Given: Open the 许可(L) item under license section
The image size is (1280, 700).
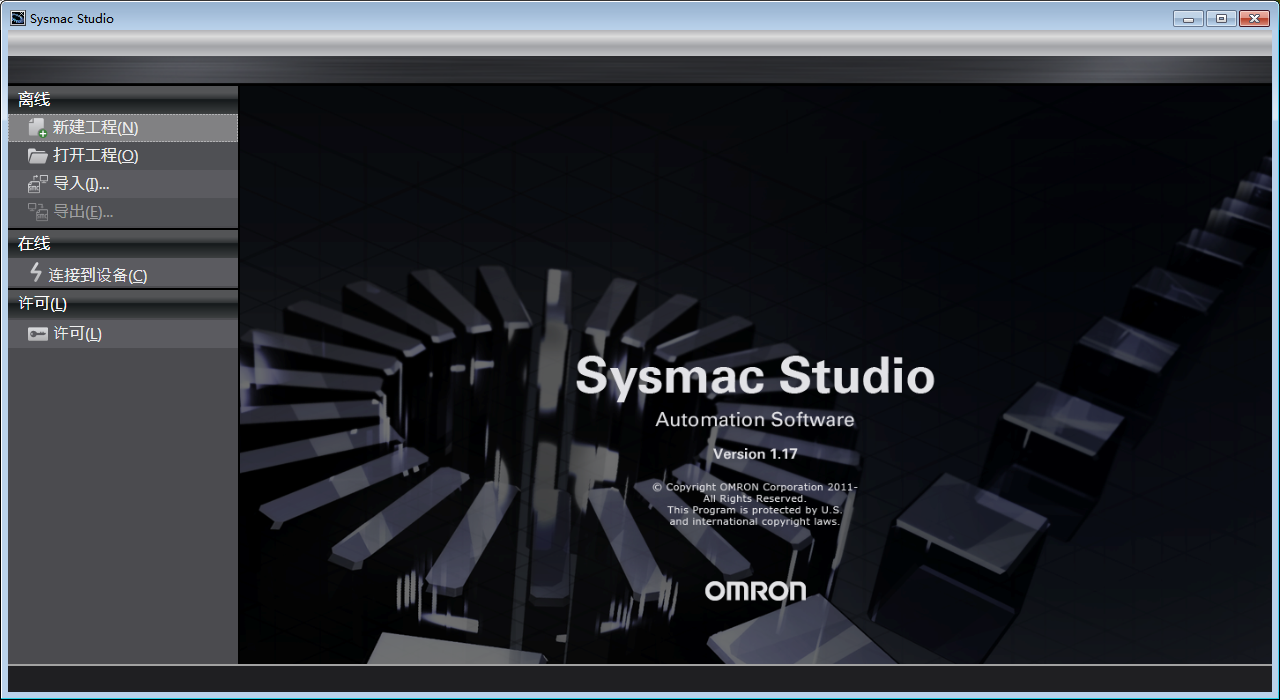Looking at the screenshot, I should click(x=77, y=334).
